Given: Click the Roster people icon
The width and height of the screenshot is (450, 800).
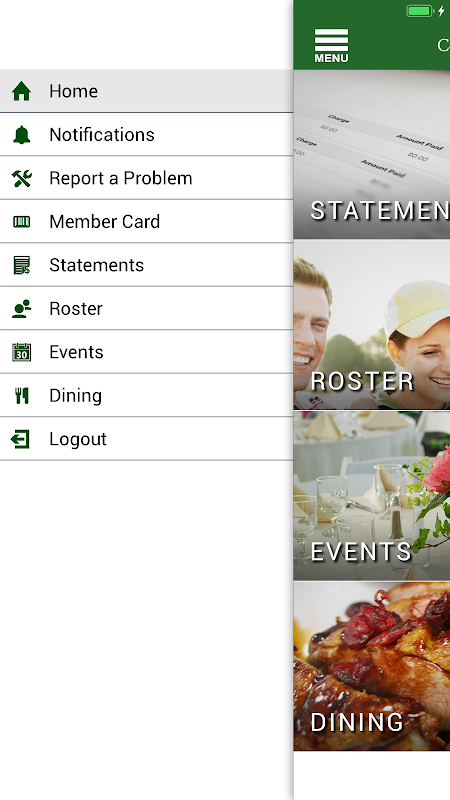Looking at the screenshot, I should tap(21, 309).
